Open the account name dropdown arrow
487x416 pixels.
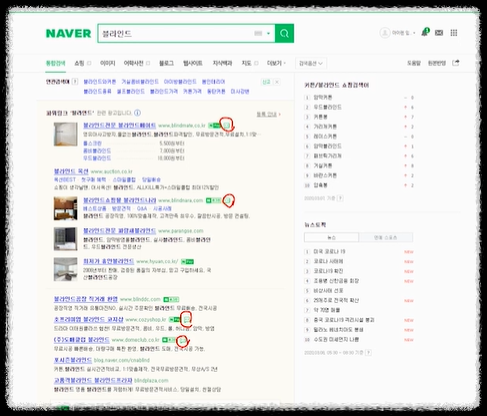tap(414, 33)
